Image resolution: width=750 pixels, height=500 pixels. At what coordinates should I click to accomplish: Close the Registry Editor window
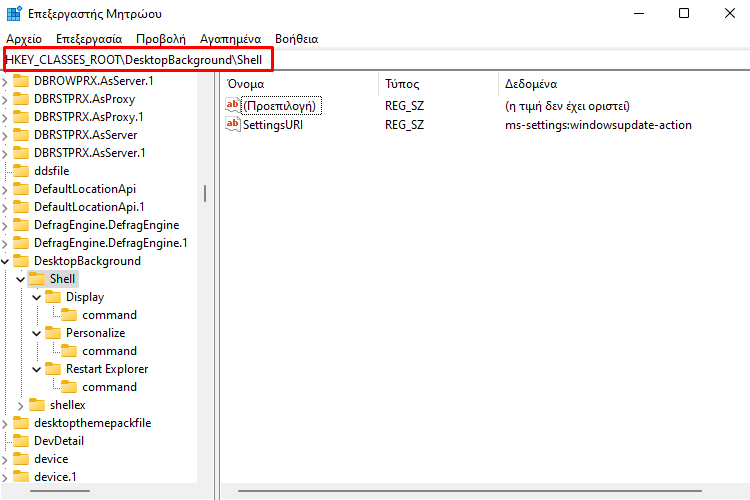point(729,13)
